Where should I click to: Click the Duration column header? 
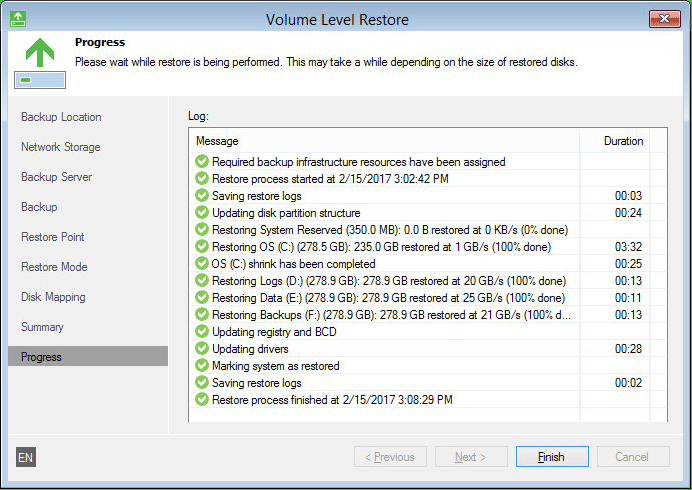(614, 141)
